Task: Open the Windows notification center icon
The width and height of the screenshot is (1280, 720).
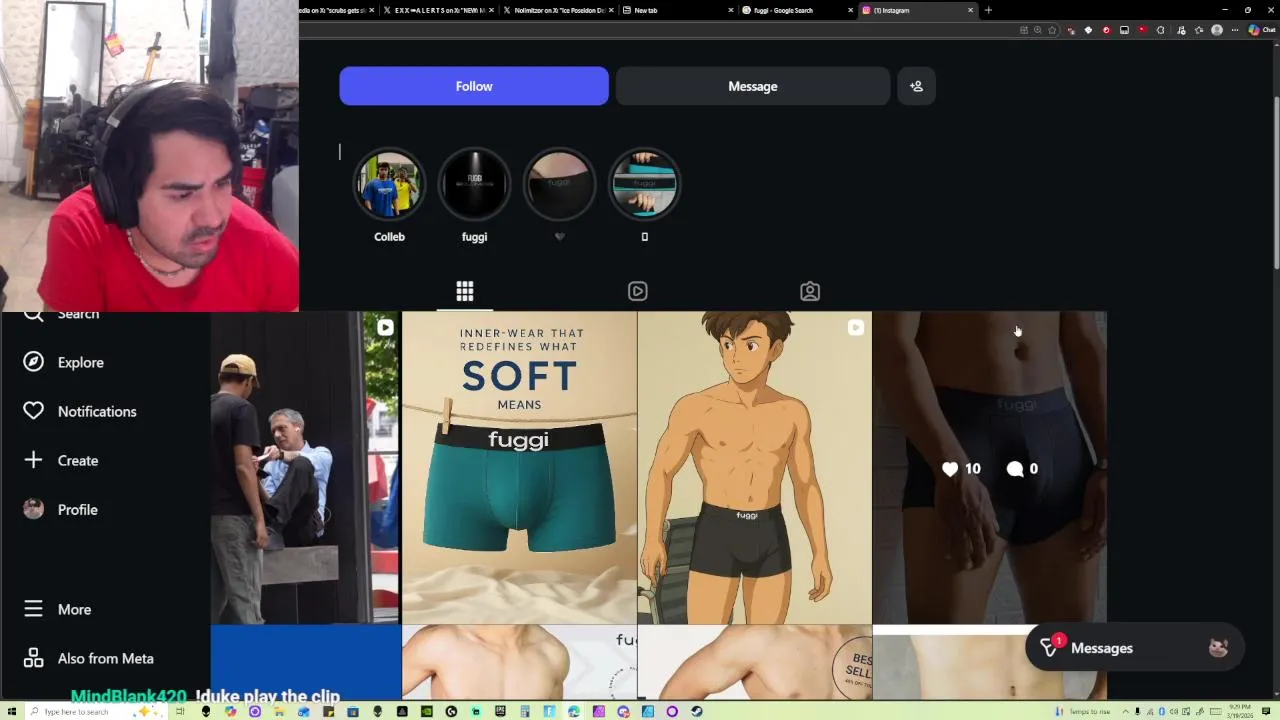Action: coord(1265,711)
